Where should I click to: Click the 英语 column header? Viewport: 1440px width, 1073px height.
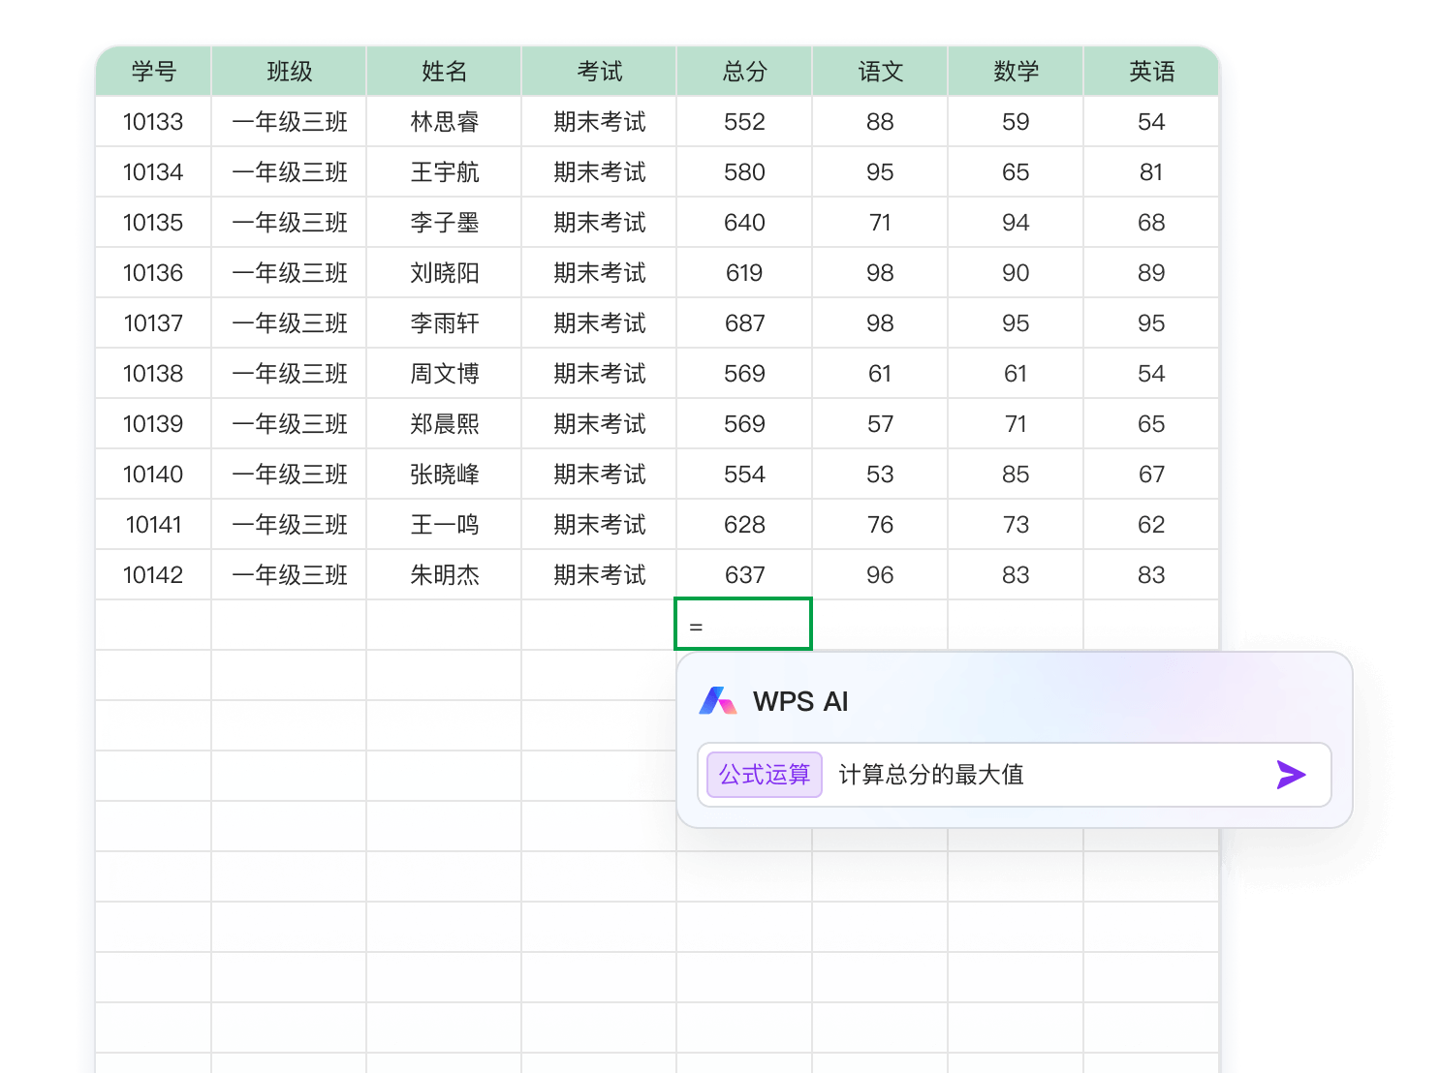[x=1150, y=71]
